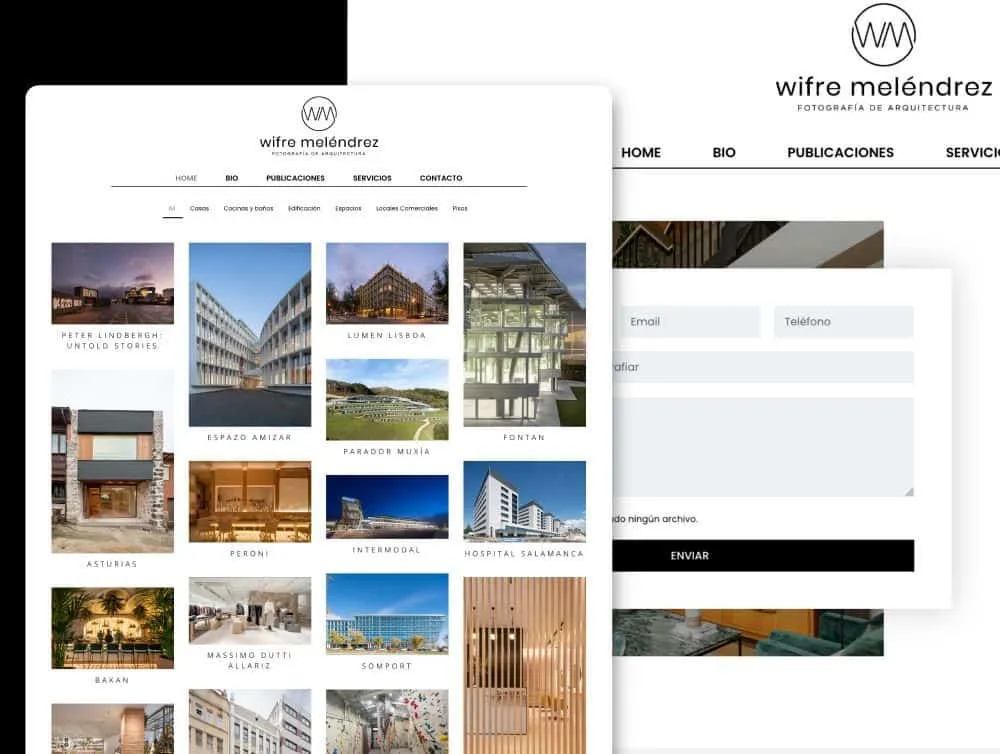
Task: Open the Espazo Amizar building photo
Action: (x=250, y=334)
